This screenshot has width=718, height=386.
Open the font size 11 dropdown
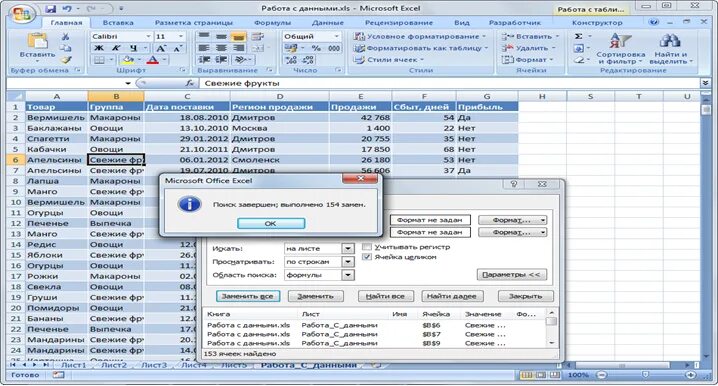181,36
